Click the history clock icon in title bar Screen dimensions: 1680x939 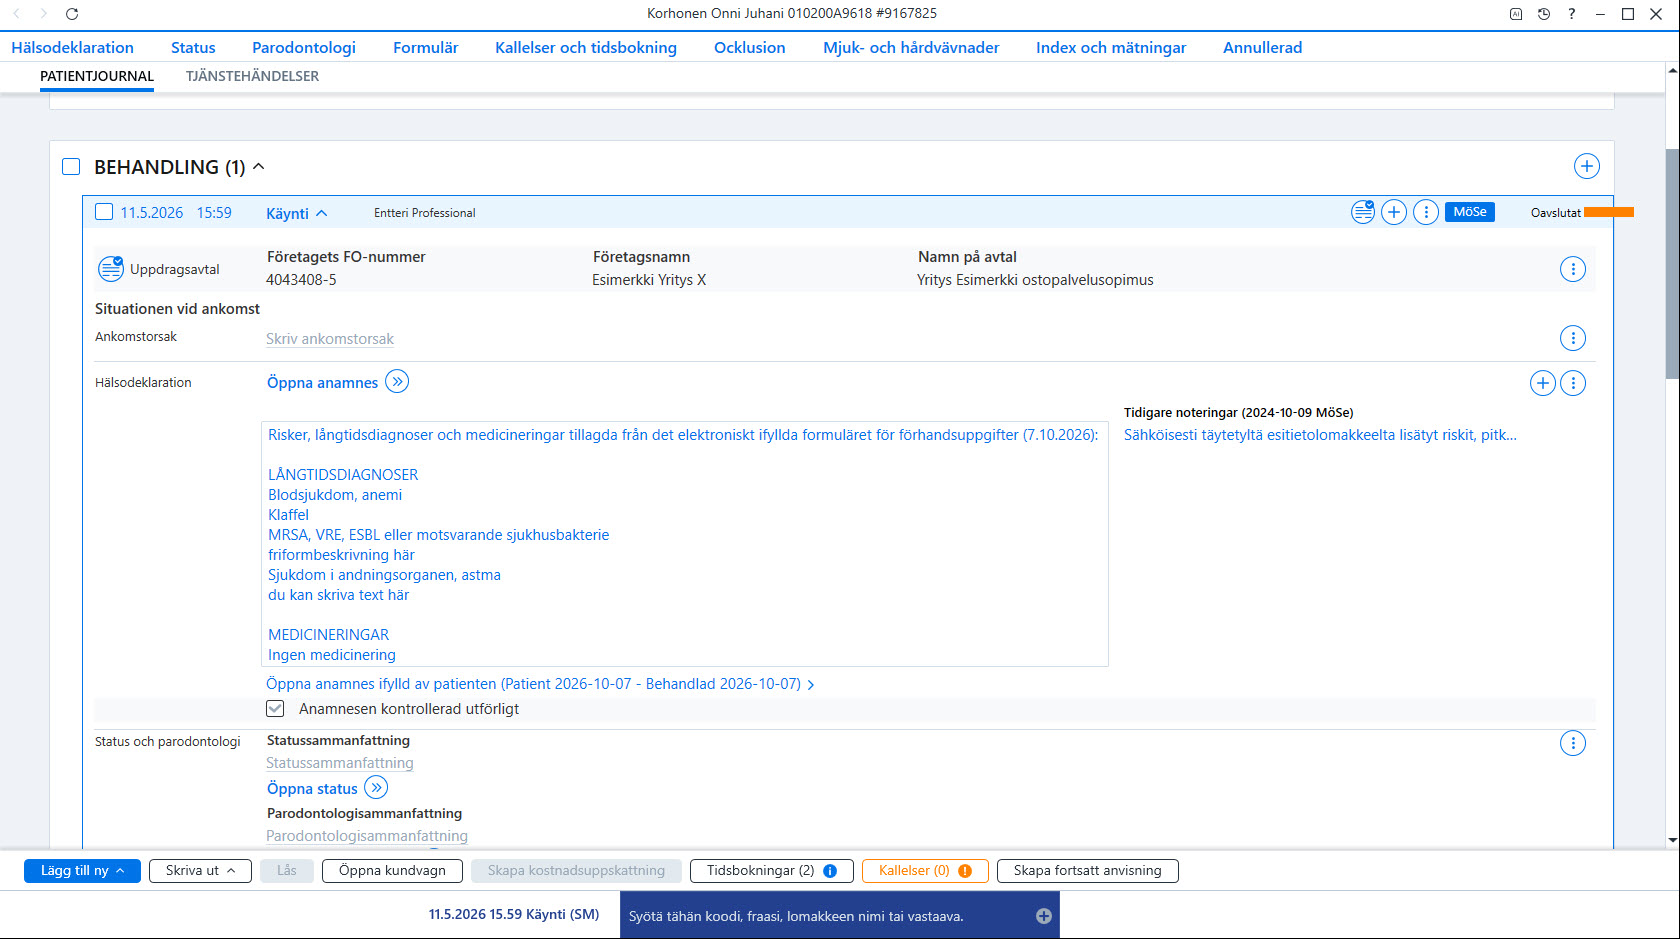[x=1544, y=14]
